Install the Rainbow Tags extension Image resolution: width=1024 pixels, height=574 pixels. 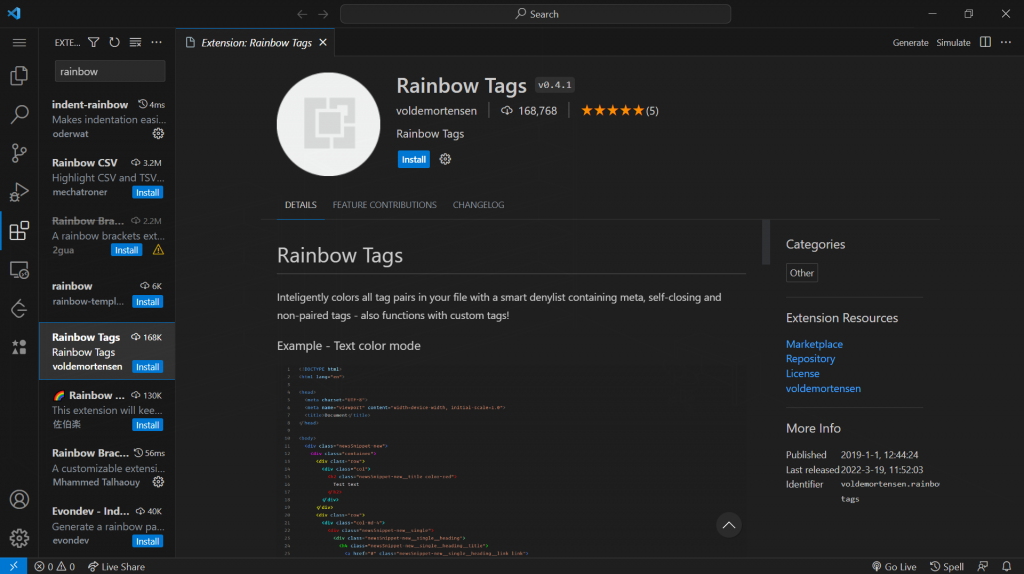(x=413, y=159)
